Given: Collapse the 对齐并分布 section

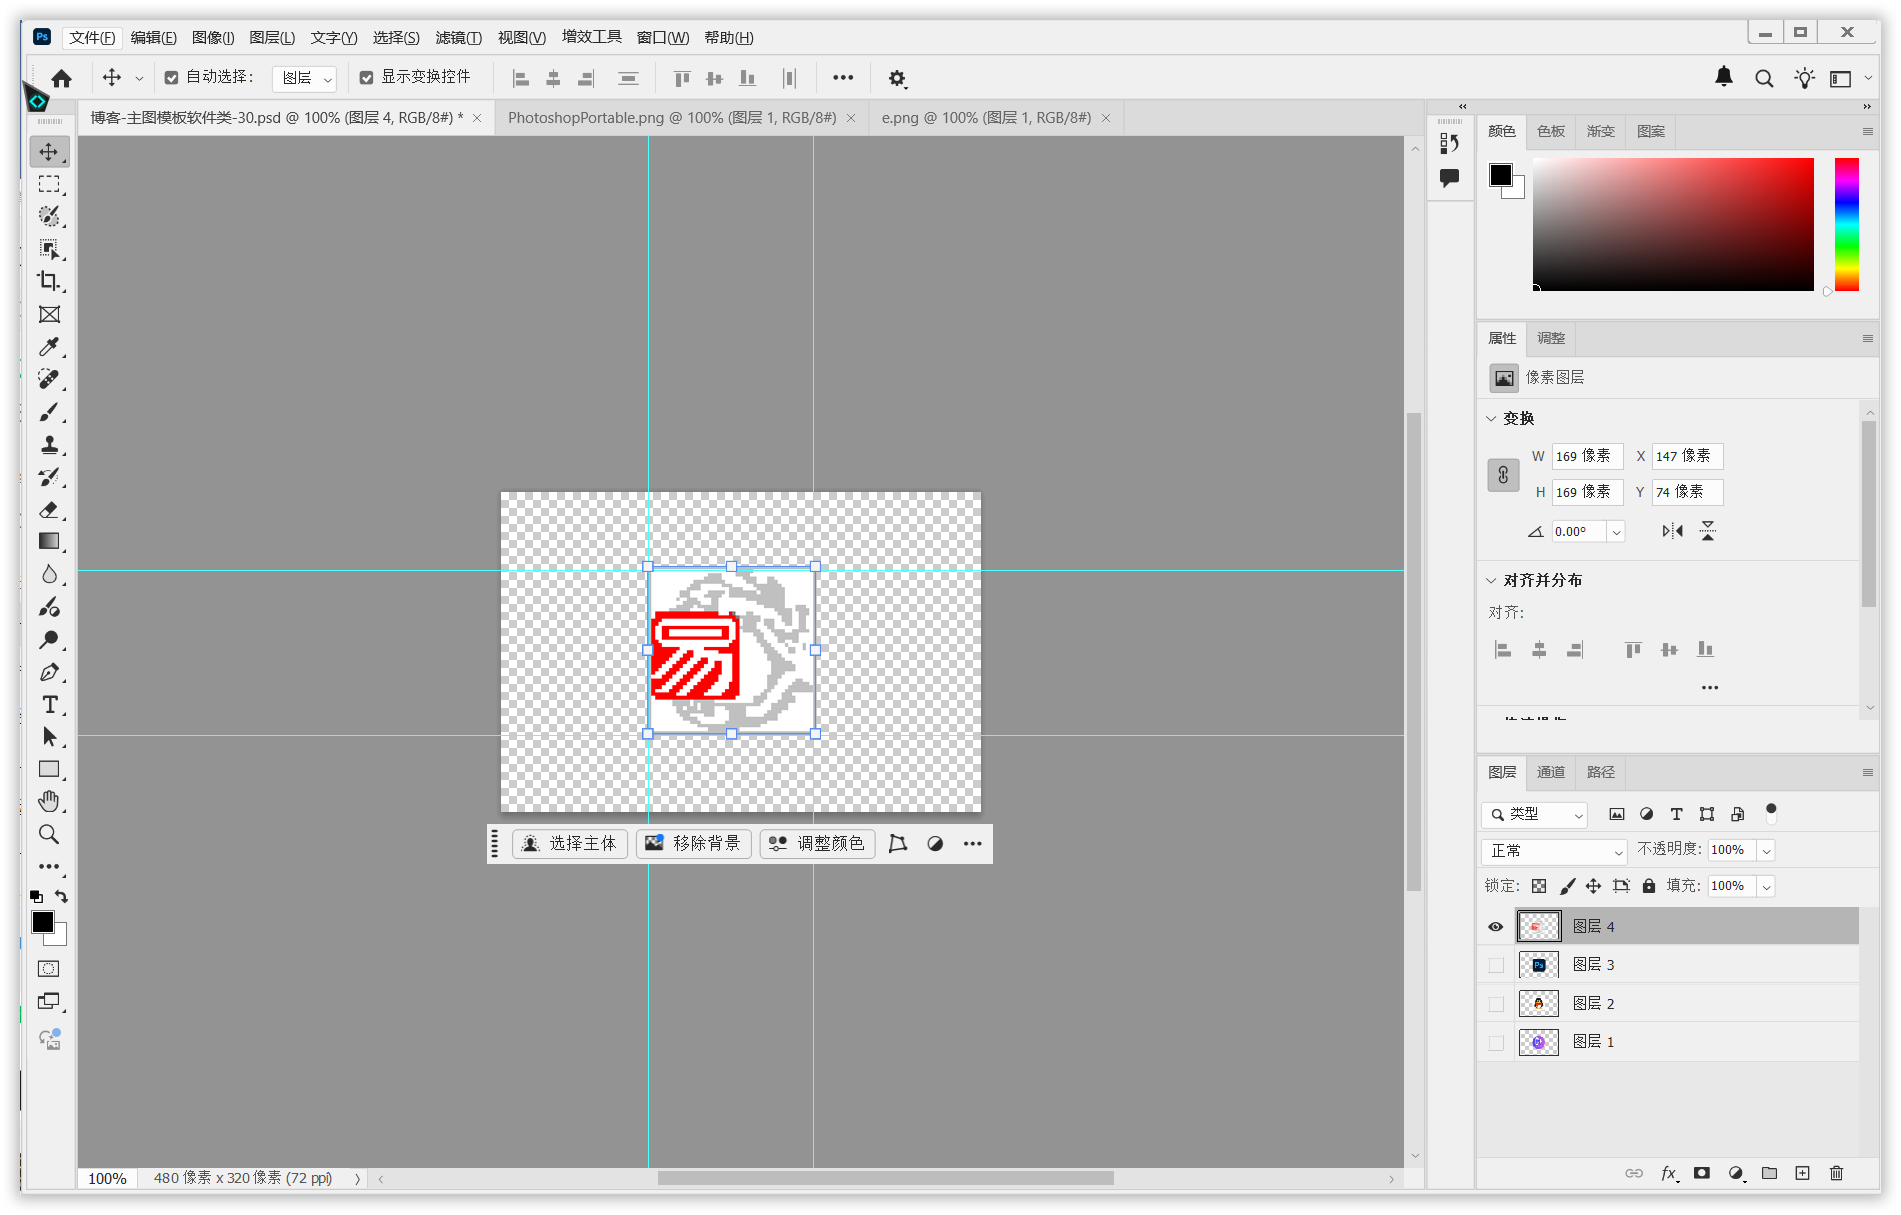Looking at the screenshot, I should point(1491,581).
